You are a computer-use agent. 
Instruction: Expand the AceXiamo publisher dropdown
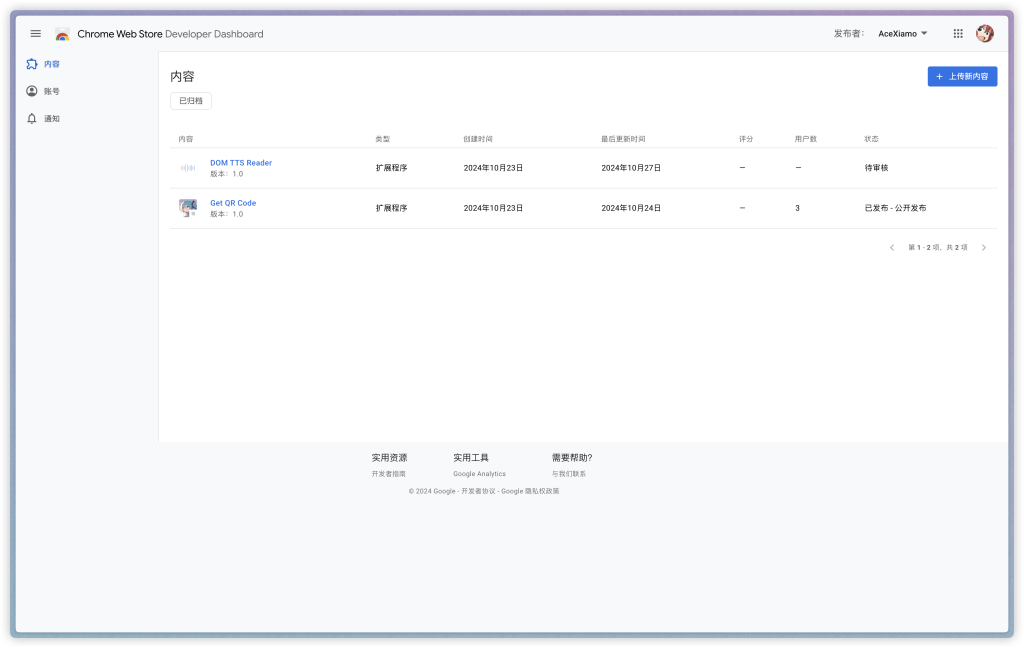902,34
